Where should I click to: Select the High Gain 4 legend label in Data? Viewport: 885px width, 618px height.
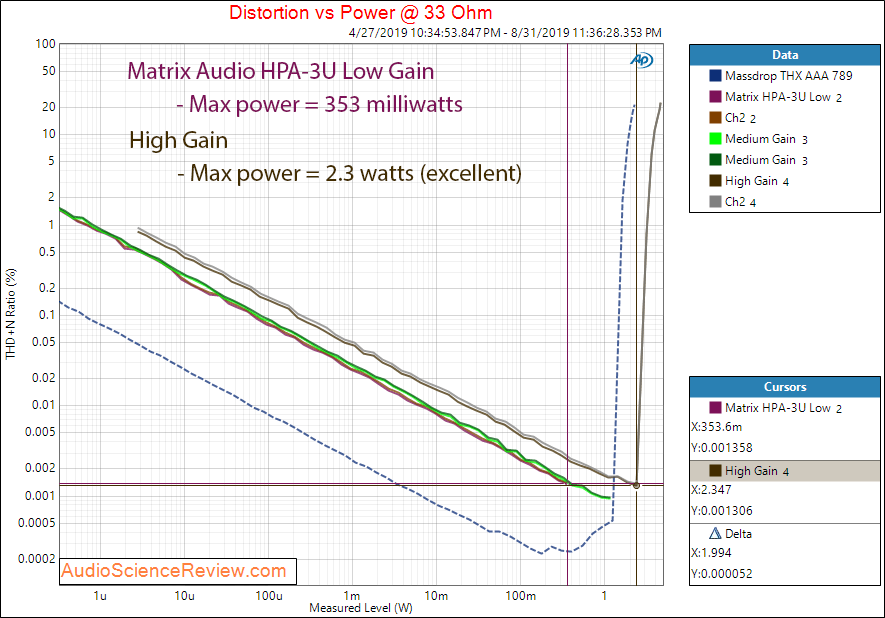pyautogui.click(x=757, y=181)
